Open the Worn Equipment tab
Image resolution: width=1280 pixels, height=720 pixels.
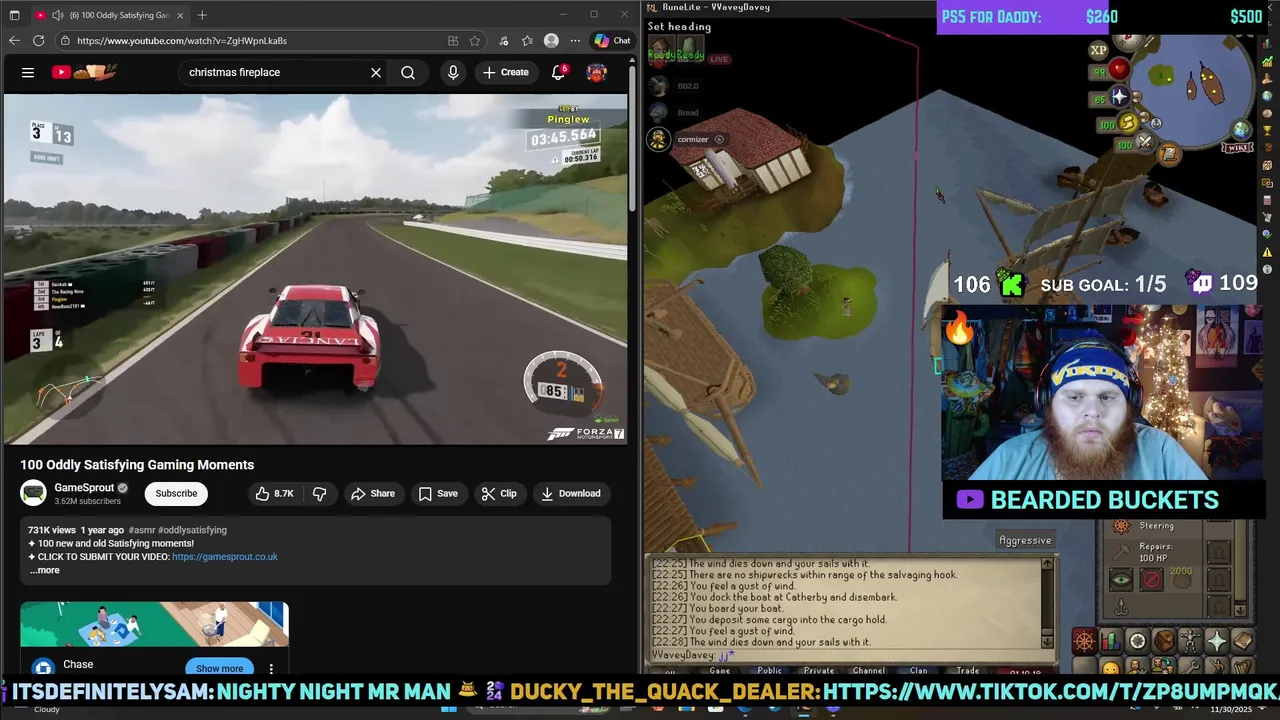[x=1190, y=641]
